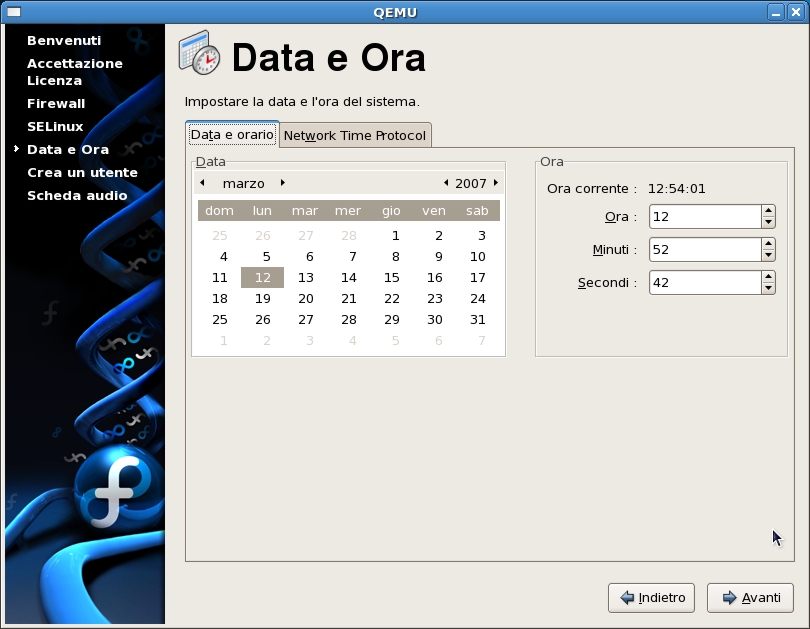The image size is (810, 629).
Task: Select day 12 in the calendar
Action: [x=262, y=278]
